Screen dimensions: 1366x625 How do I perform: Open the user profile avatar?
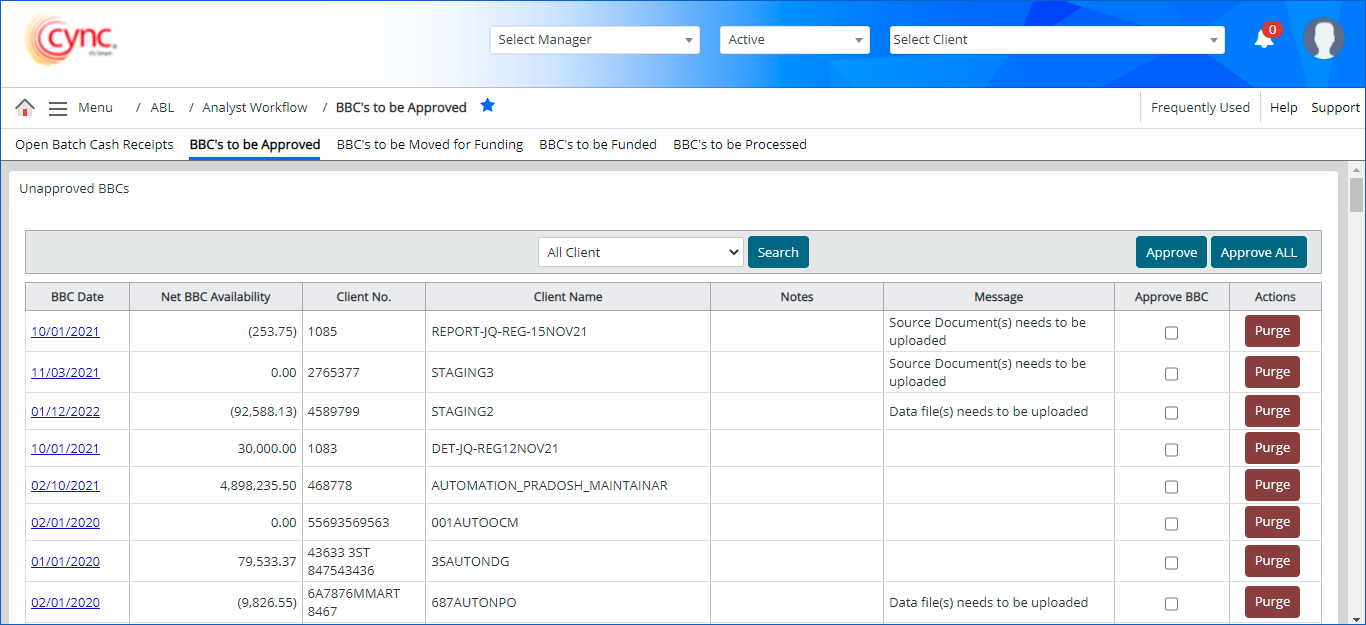[1323, 39]
